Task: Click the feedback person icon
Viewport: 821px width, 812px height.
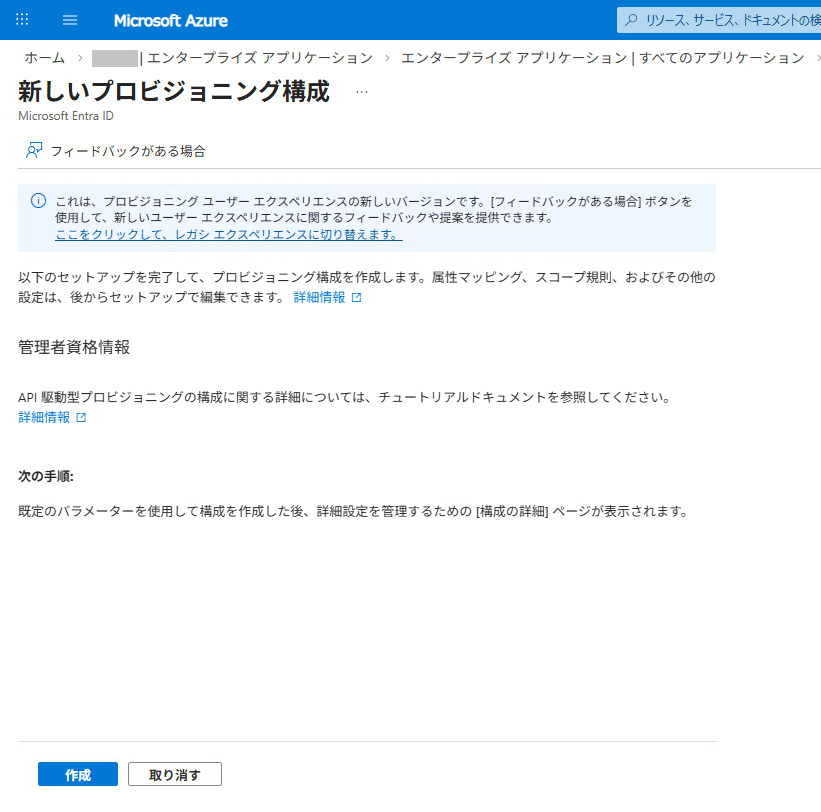Action: click(x=34, y=151)
